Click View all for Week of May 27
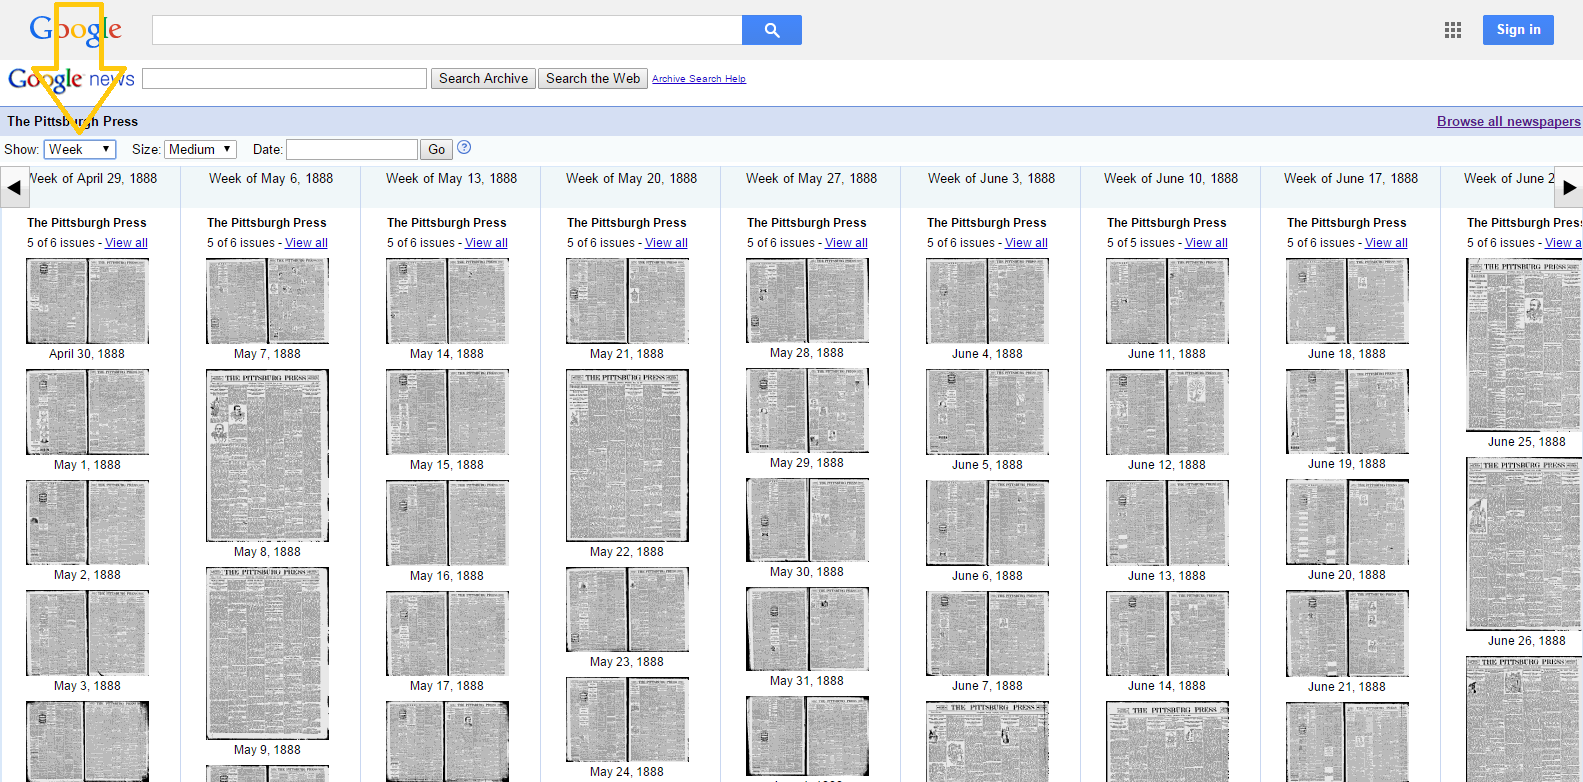The image size is (1583, 782). (847, 243)
